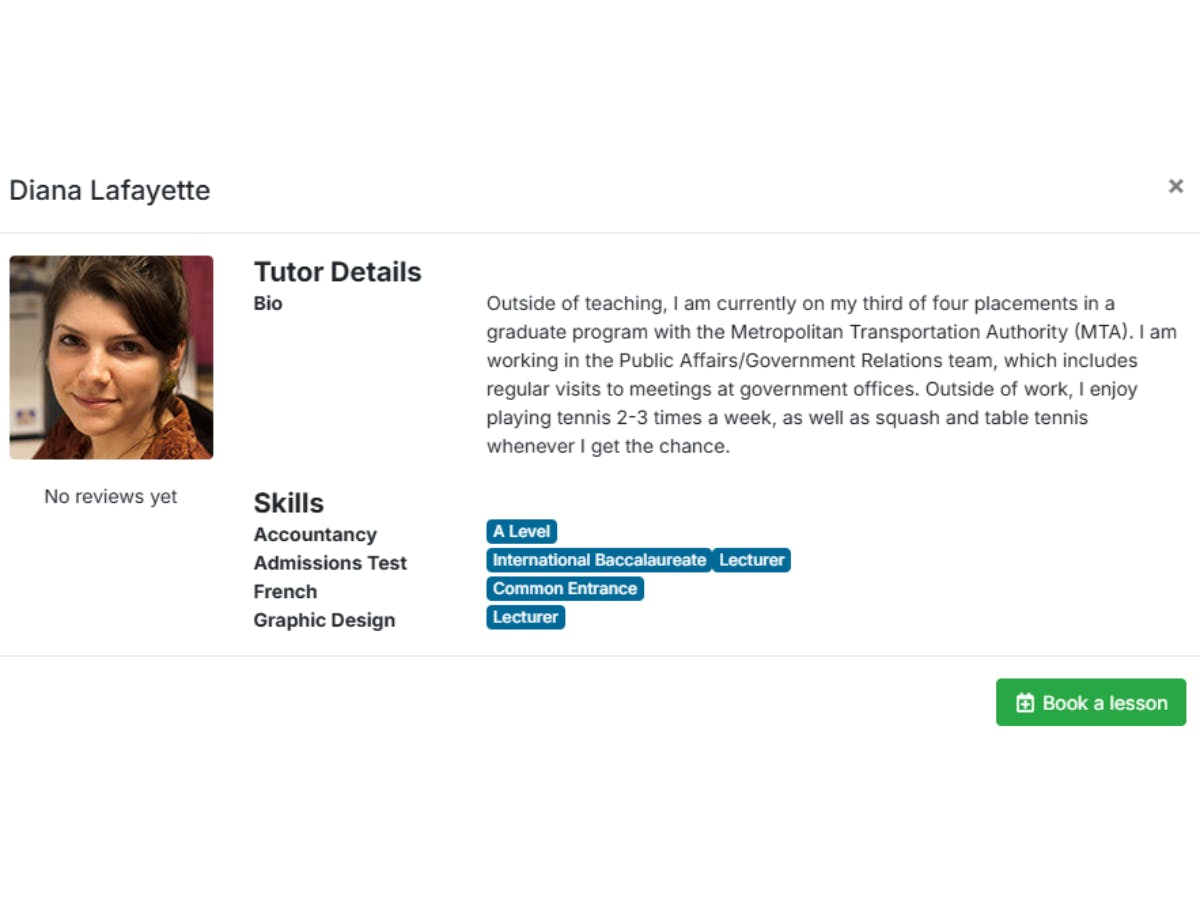Click the Diana Lafayette dialog title

110,190
